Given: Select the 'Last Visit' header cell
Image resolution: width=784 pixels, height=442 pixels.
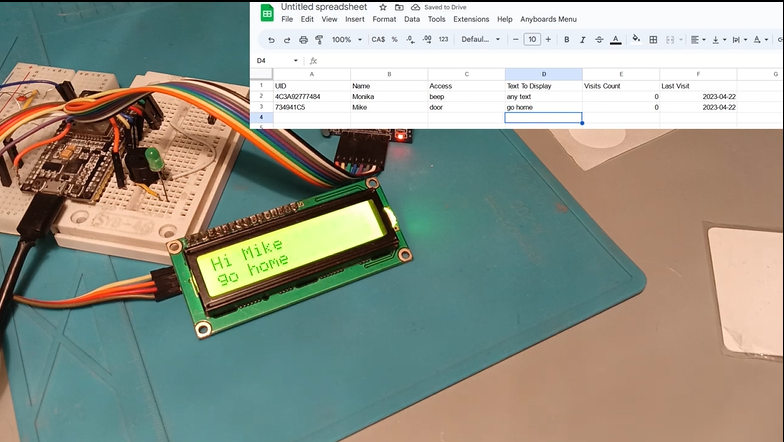Looking at the screenshot, I should tap(698, 86).
